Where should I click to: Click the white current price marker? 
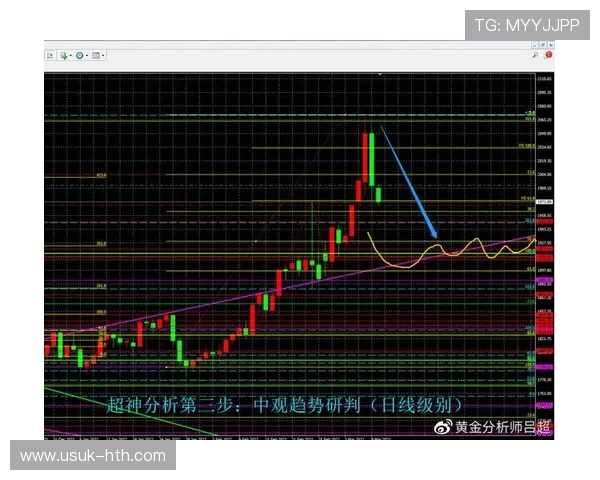(544, 202)
